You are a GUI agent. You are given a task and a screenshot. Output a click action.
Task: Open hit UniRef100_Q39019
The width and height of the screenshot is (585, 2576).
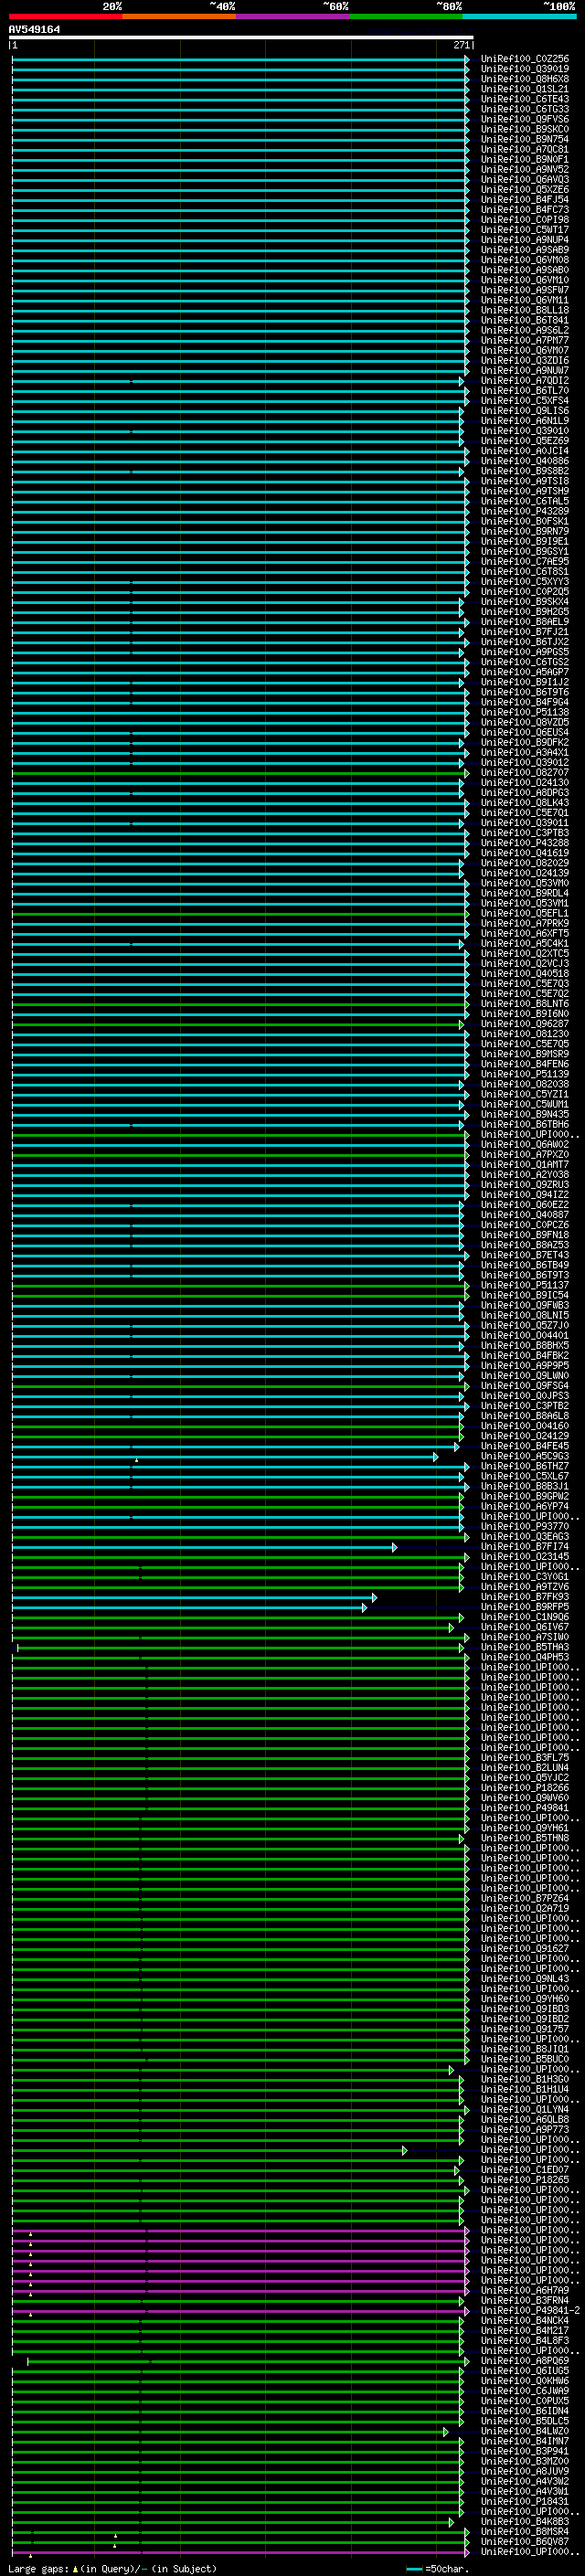click(524, 69)
